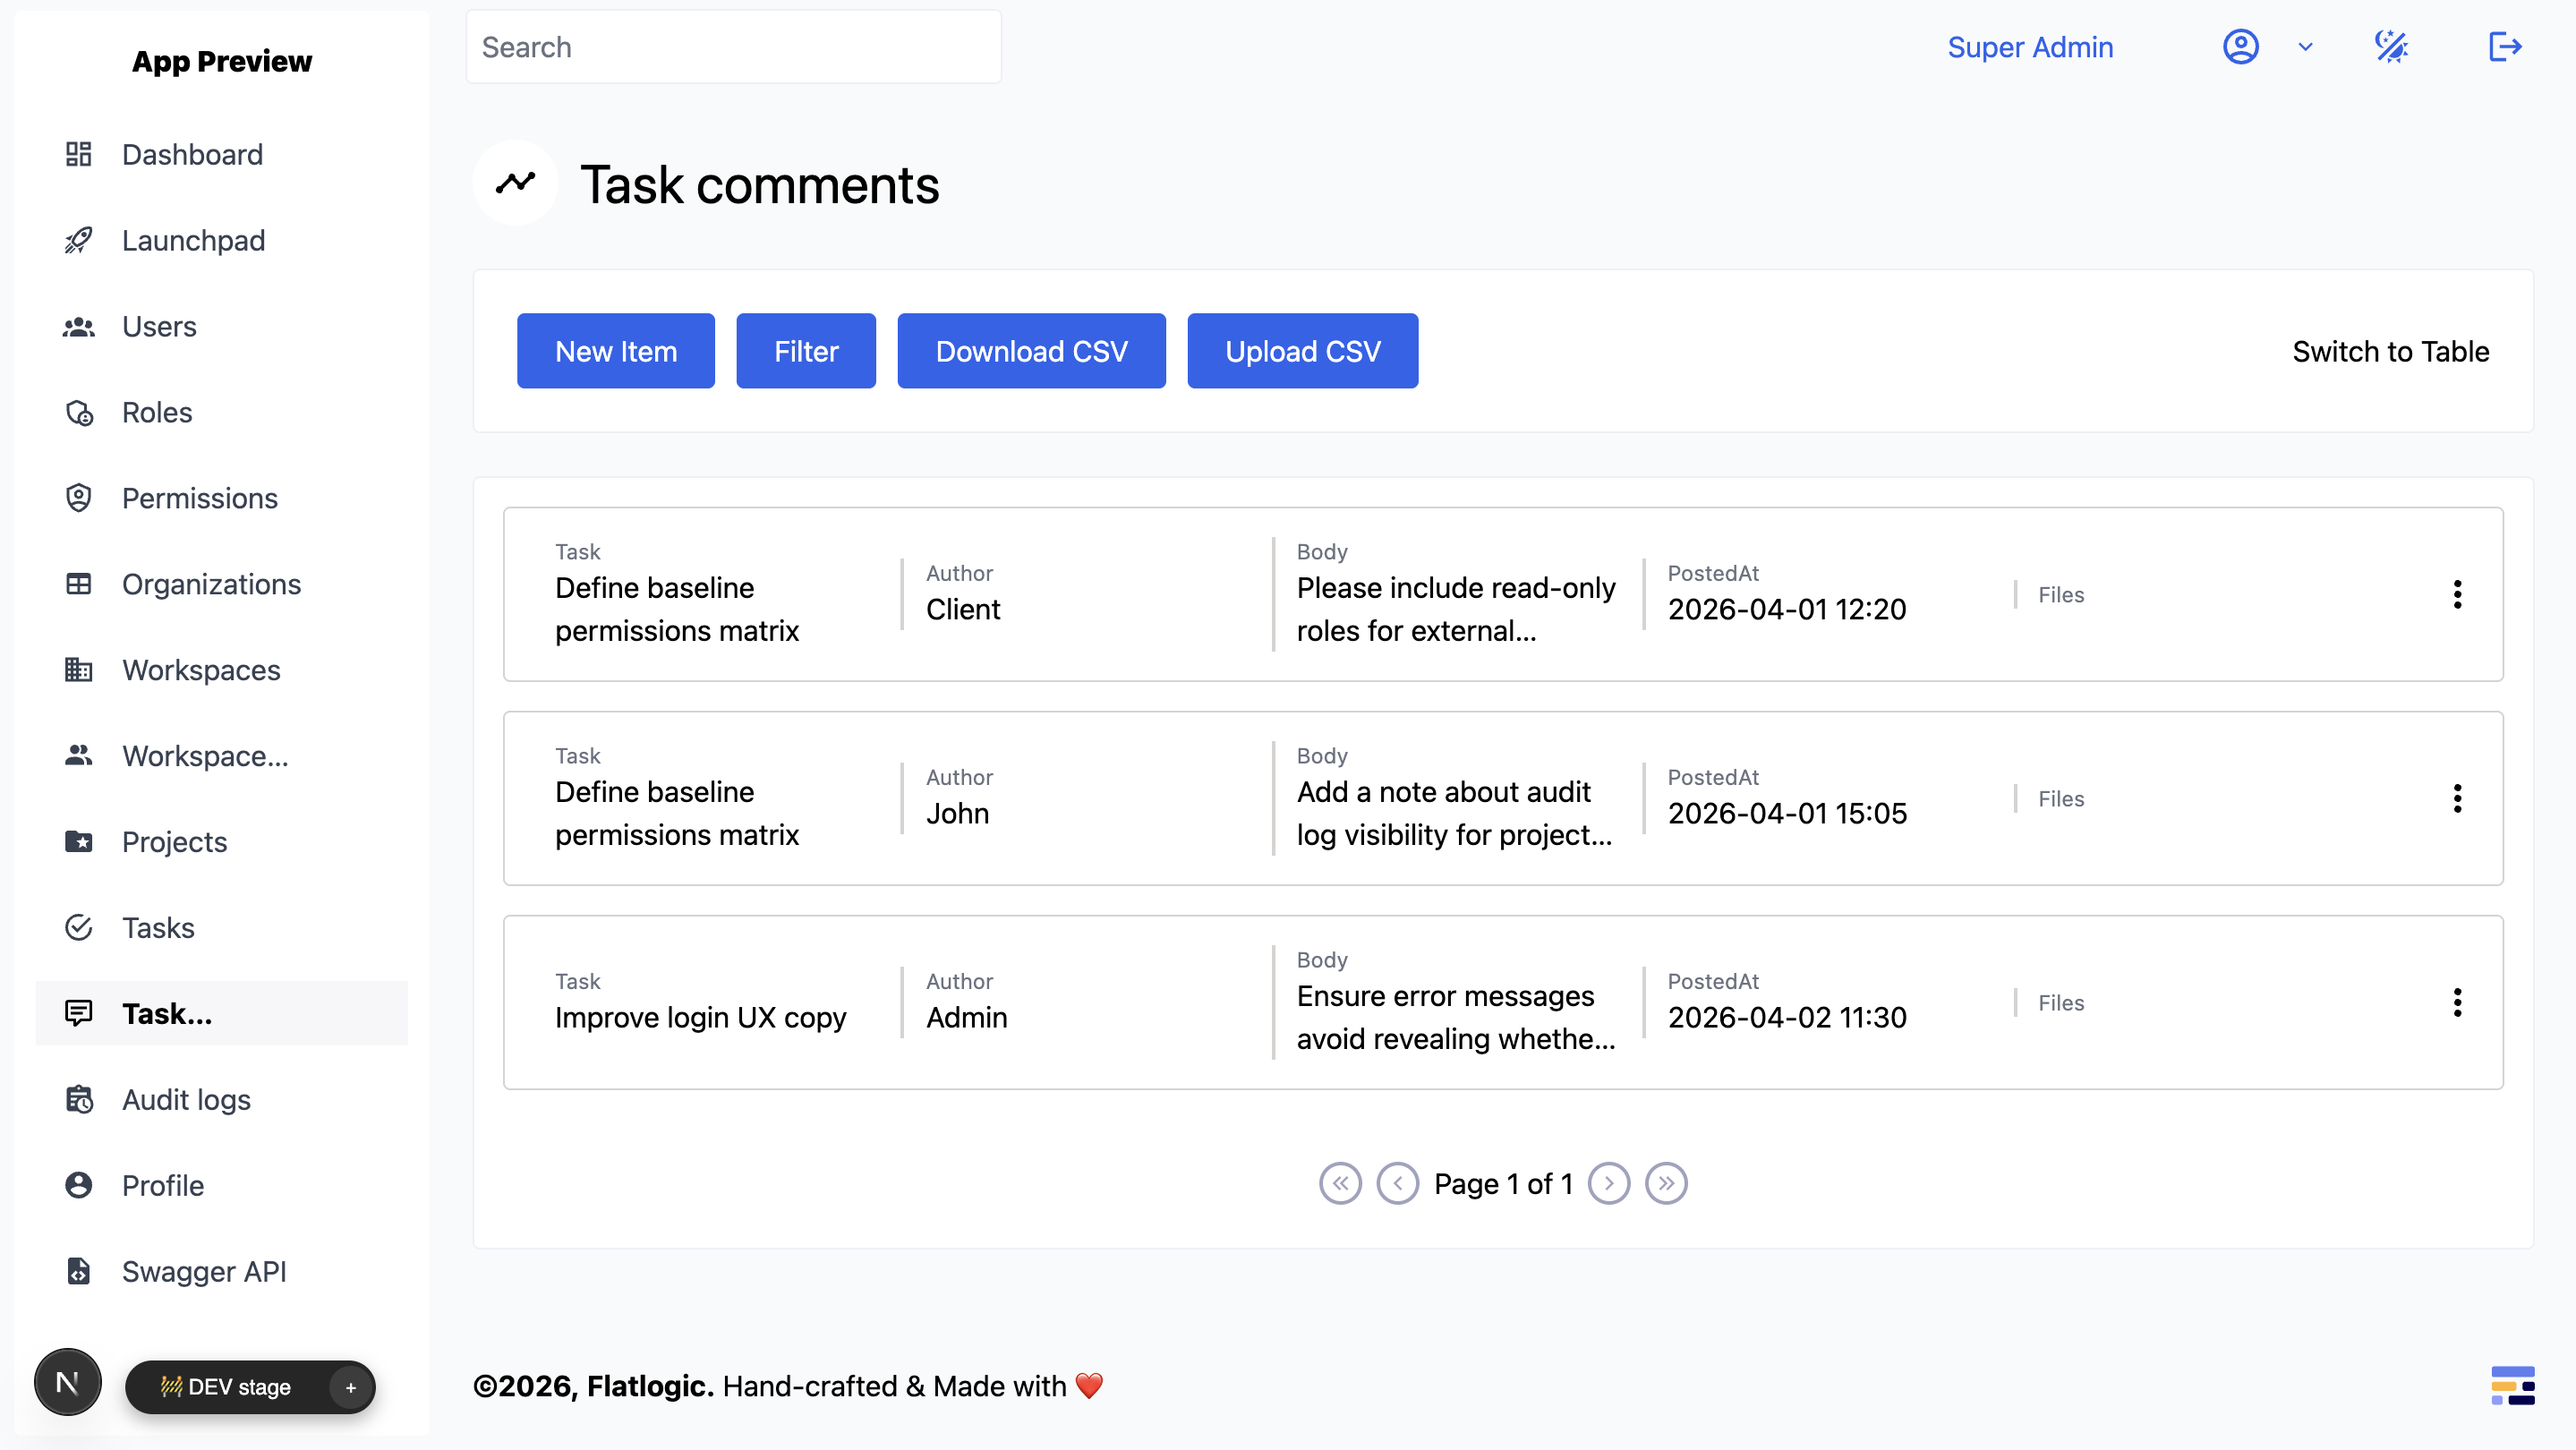
Task: Switch to Table view
Action: (2391, 351)
